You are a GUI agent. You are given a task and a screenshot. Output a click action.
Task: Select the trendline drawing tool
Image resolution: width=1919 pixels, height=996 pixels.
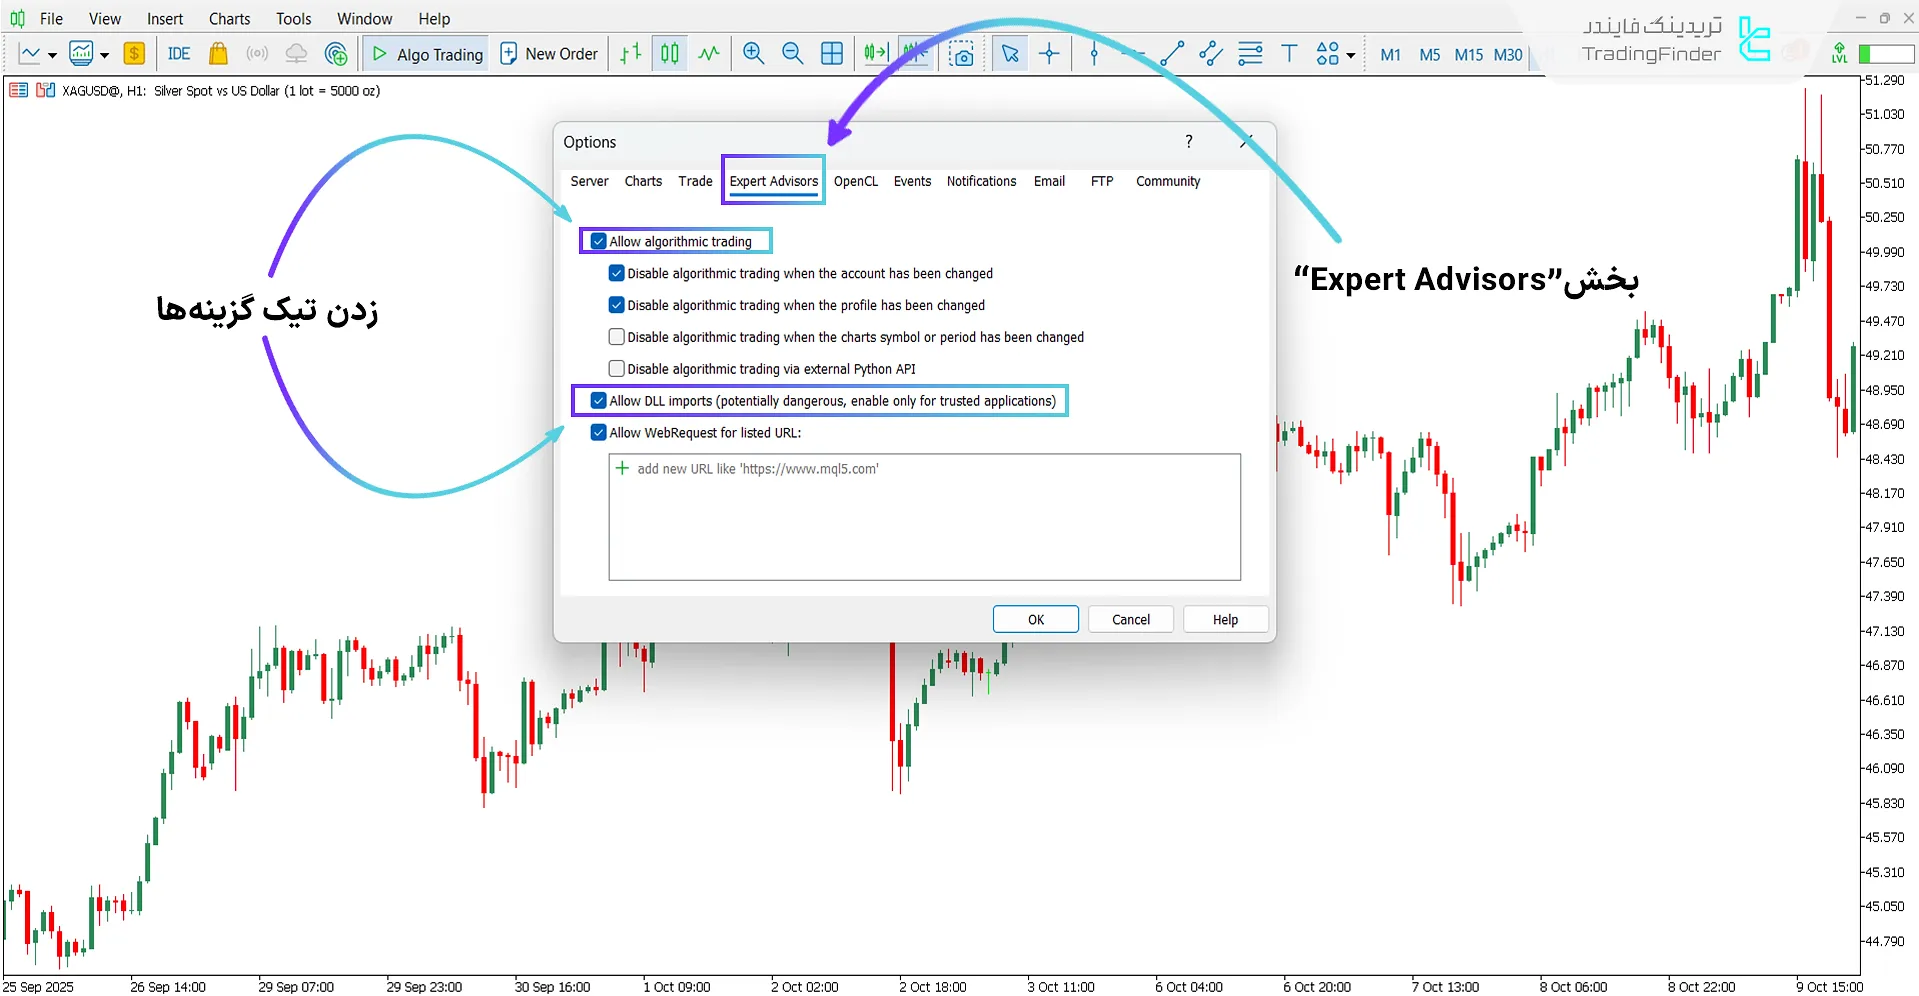pyautogui.click(x=1172, y=54)
